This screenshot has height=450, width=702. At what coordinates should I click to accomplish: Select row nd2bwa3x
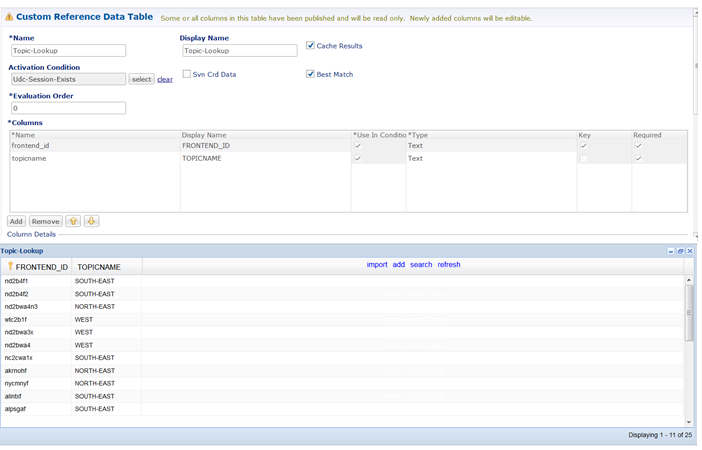point(342,332)
